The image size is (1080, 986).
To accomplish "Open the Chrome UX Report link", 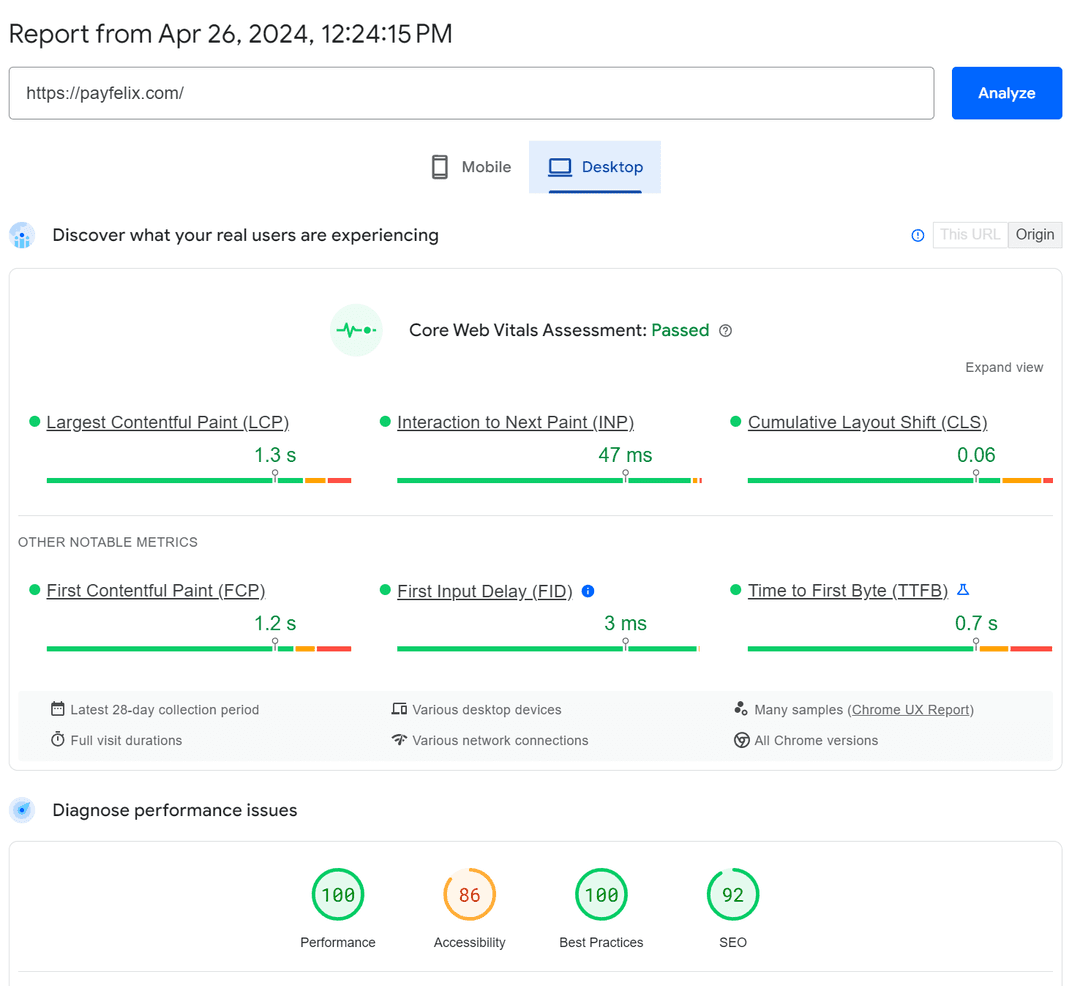I will coord(911,709).
